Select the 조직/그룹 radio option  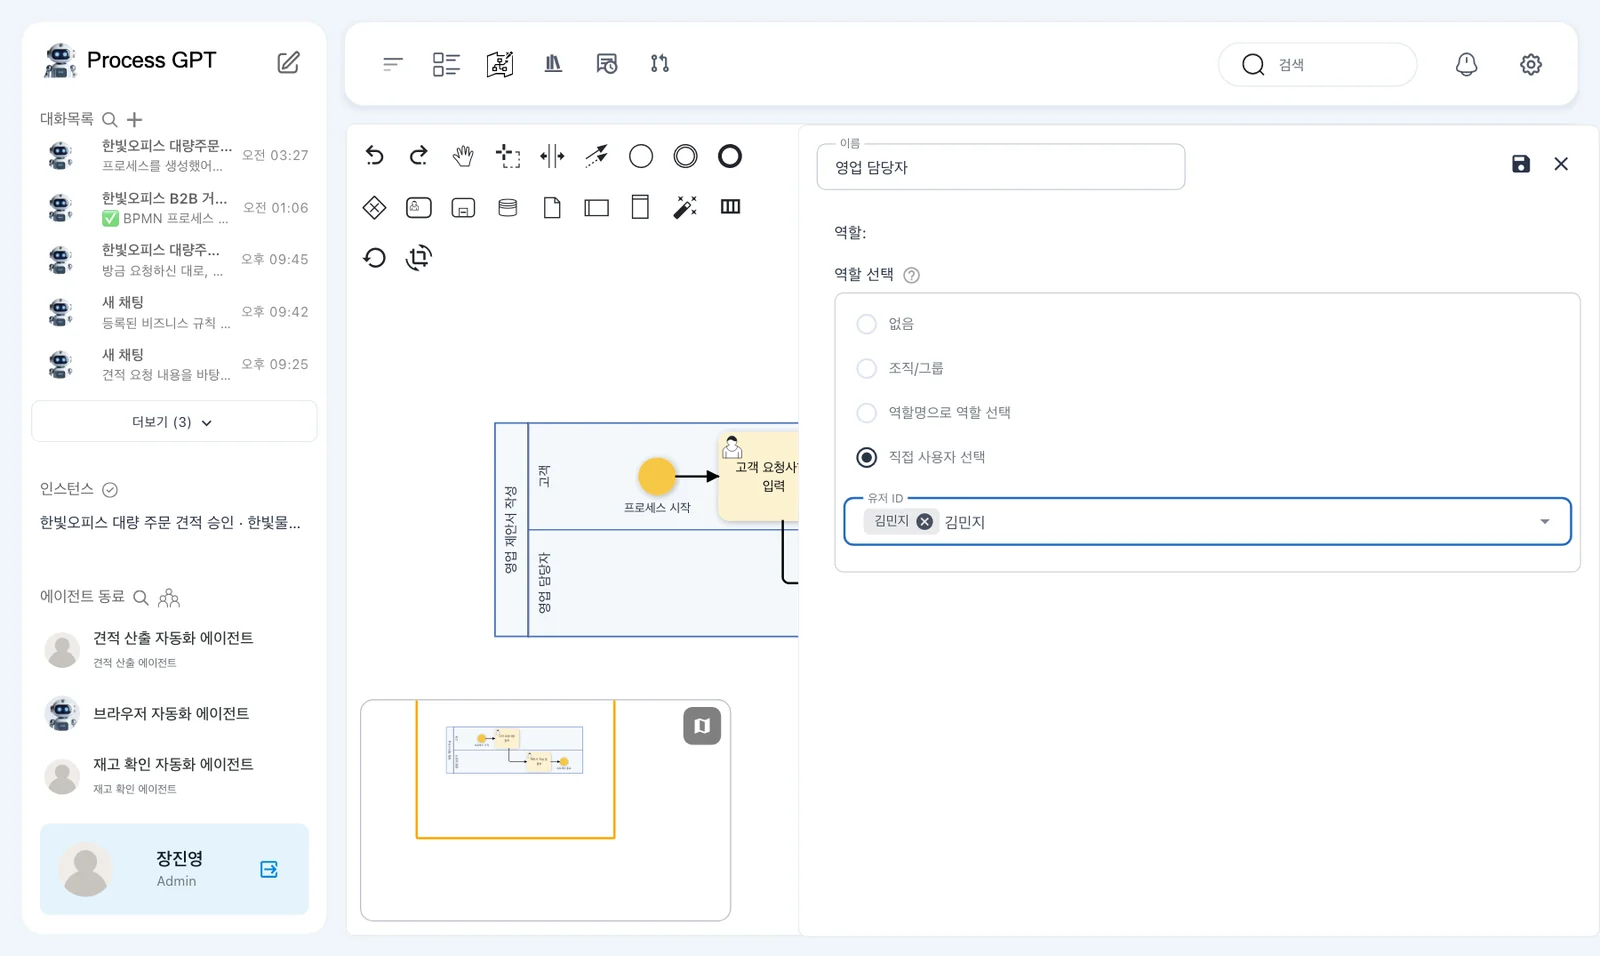point(867,368)
